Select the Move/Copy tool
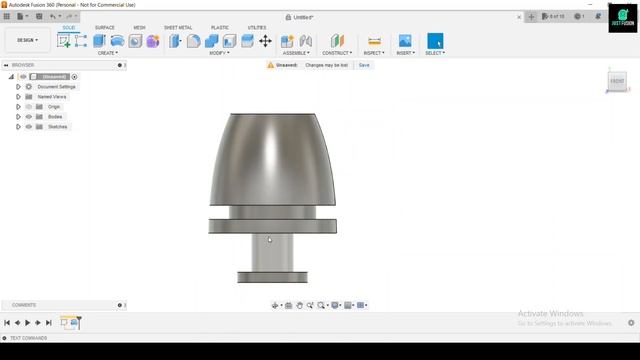The width and height of the screenshot is (640, 360). [x=265, y=41]
